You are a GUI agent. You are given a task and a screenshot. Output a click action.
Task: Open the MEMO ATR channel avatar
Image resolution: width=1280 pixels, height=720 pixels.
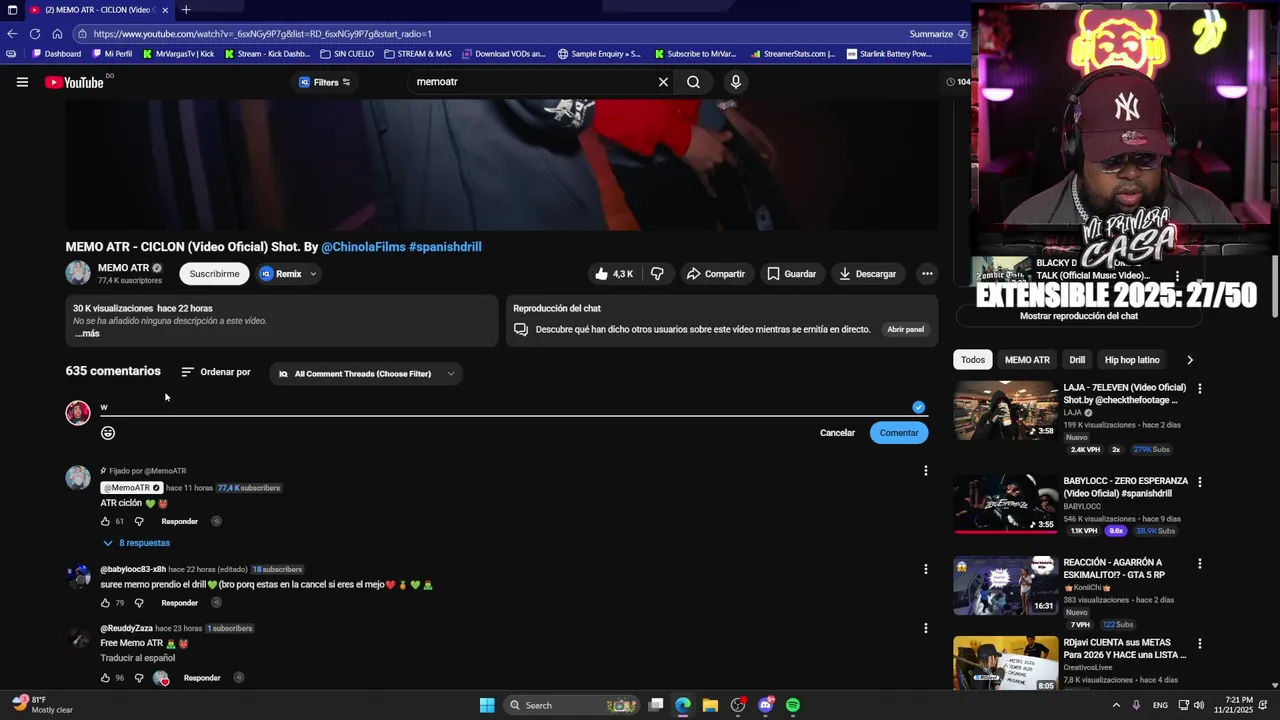(x=78, y=273)
